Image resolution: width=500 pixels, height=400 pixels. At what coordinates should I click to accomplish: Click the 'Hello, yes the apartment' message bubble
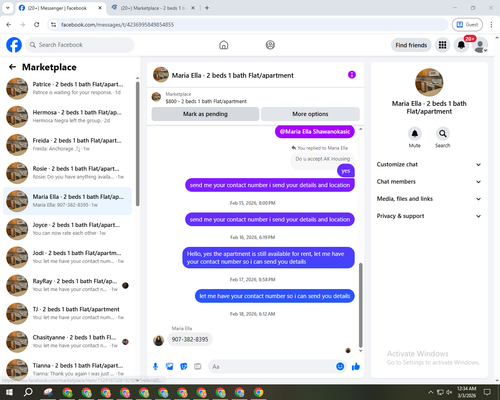268,258
